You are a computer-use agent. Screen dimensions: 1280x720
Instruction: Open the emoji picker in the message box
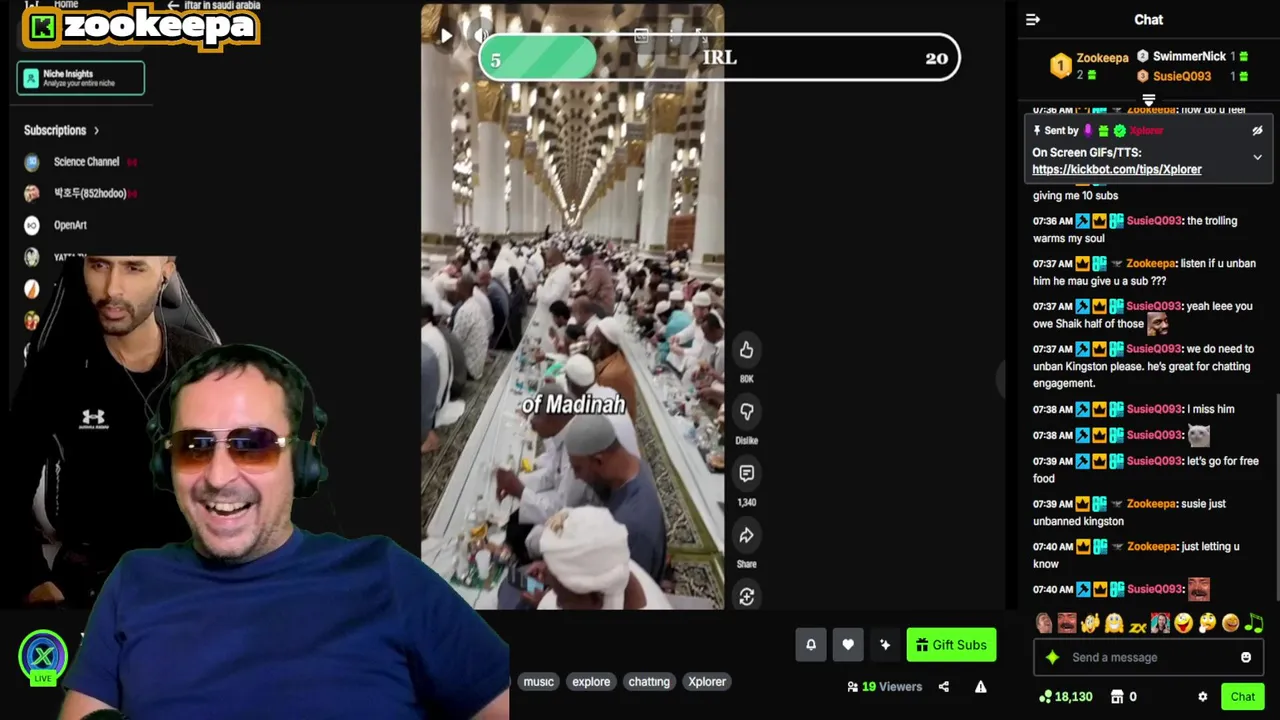tap(1246, 658)
